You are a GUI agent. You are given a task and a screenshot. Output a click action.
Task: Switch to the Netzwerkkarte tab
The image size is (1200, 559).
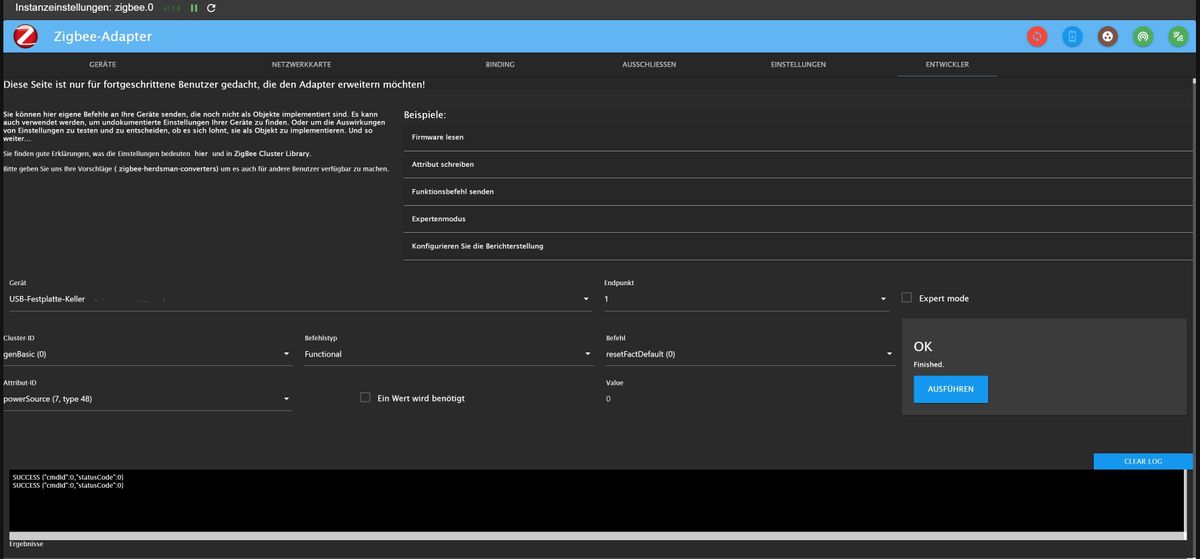(x=301, y=65)
